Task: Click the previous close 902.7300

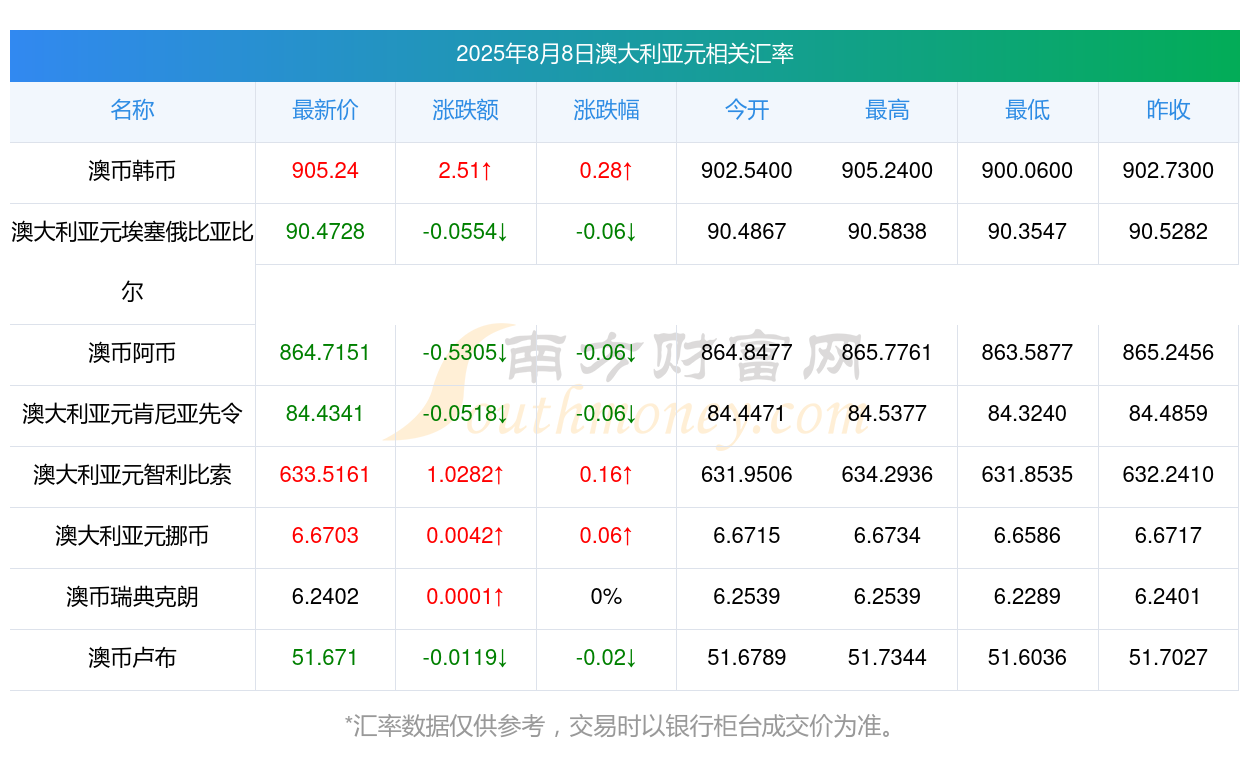Action: [1168, 171]
